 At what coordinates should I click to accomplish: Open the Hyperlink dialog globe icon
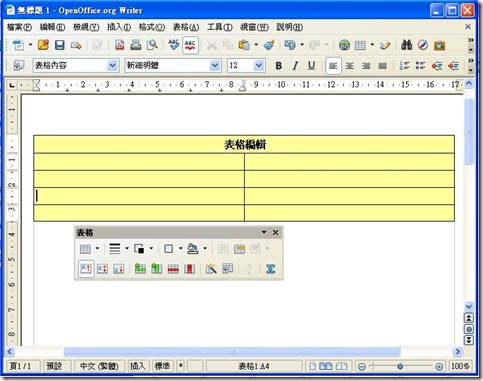point(344,45)
